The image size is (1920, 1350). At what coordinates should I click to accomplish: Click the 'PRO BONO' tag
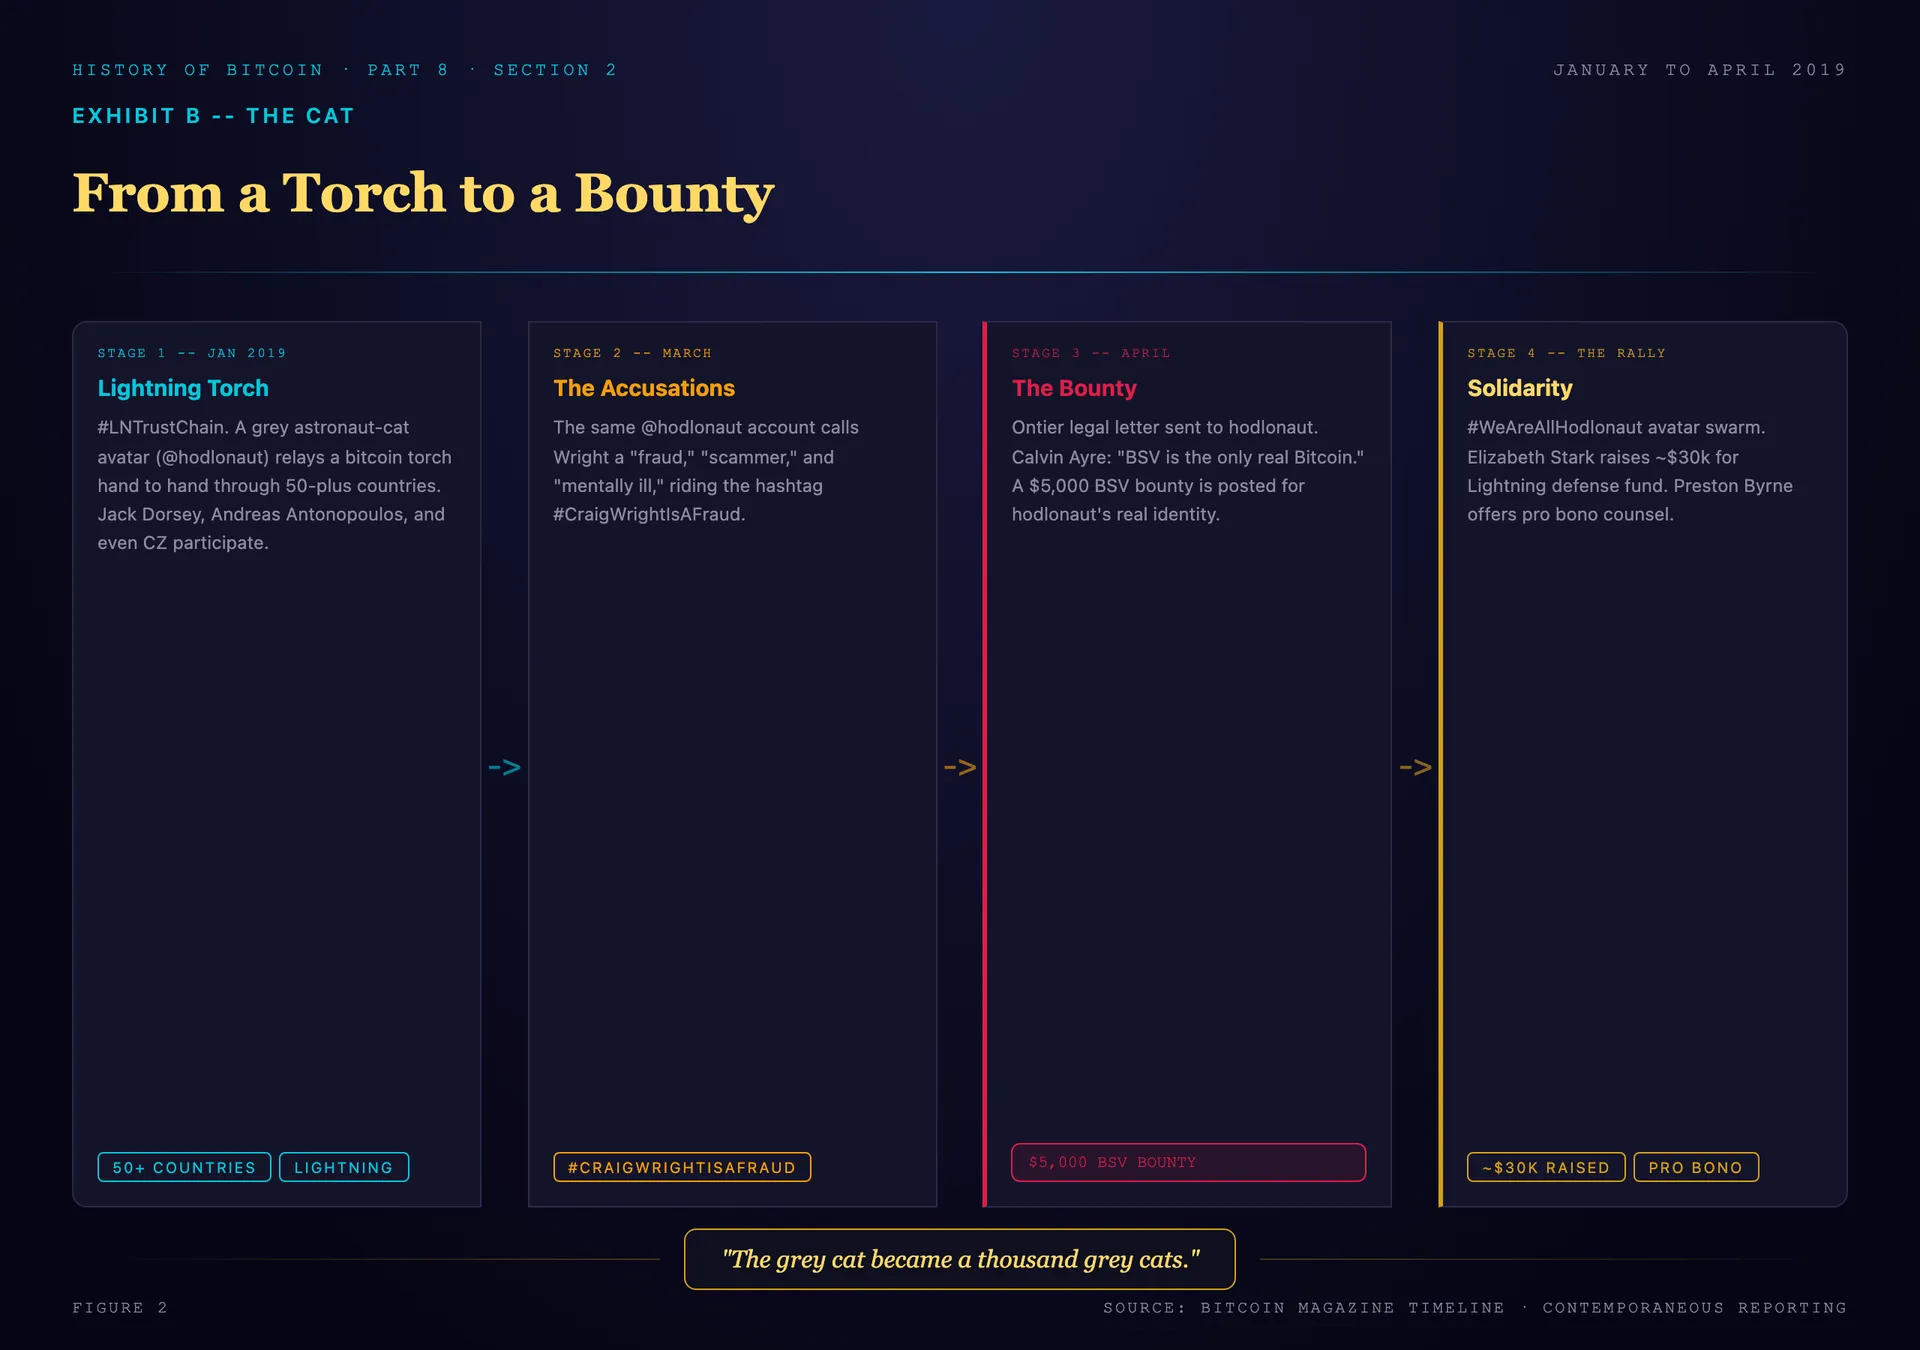point(1696,1167)
